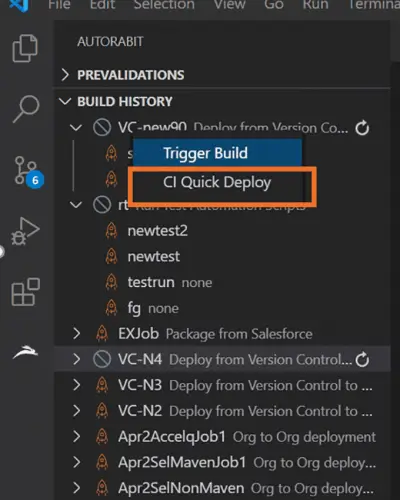Open the Explorer files icon
400x500 pixels.
pyautogui.click(x=25, y=48)
